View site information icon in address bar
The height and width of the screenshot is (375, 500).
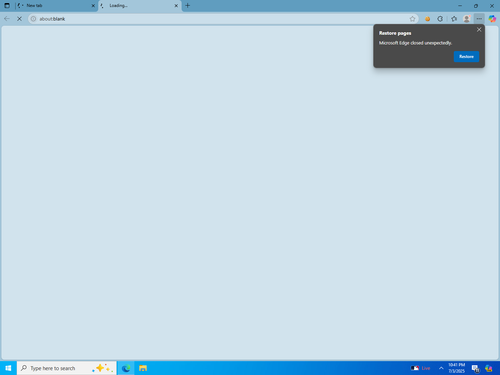(33, 19)
